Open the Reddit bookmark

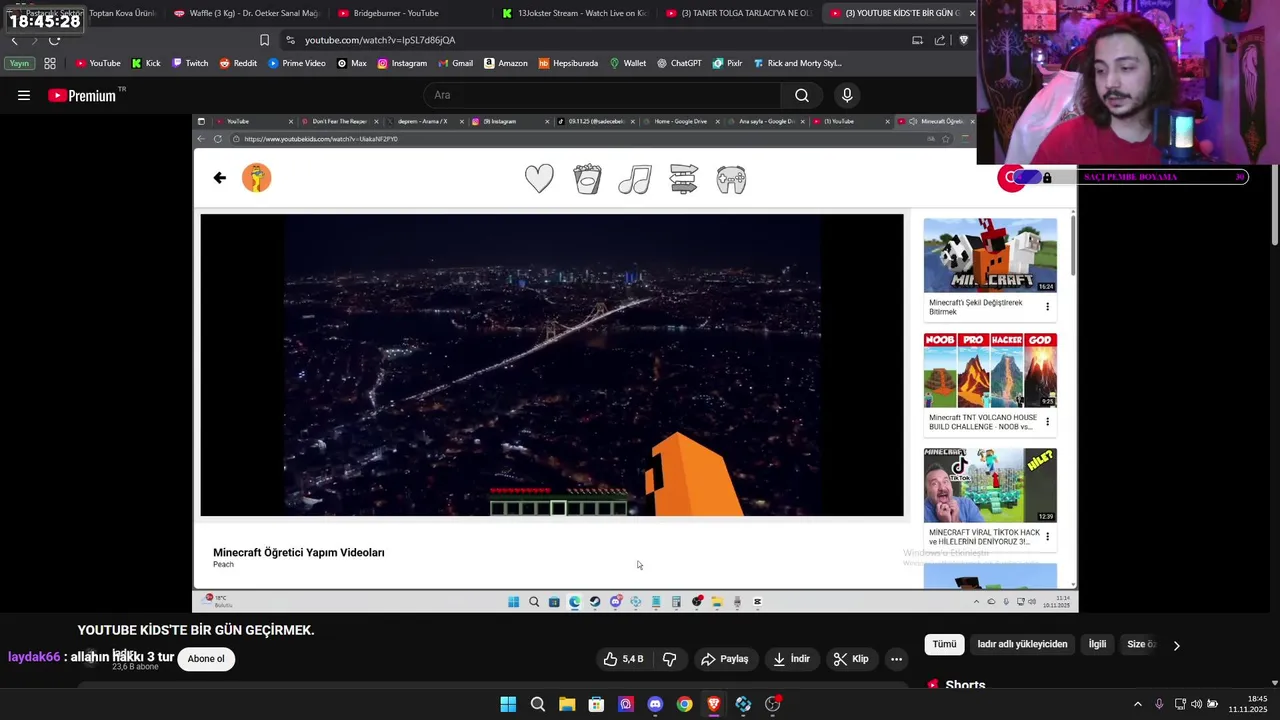pos(238,63)
